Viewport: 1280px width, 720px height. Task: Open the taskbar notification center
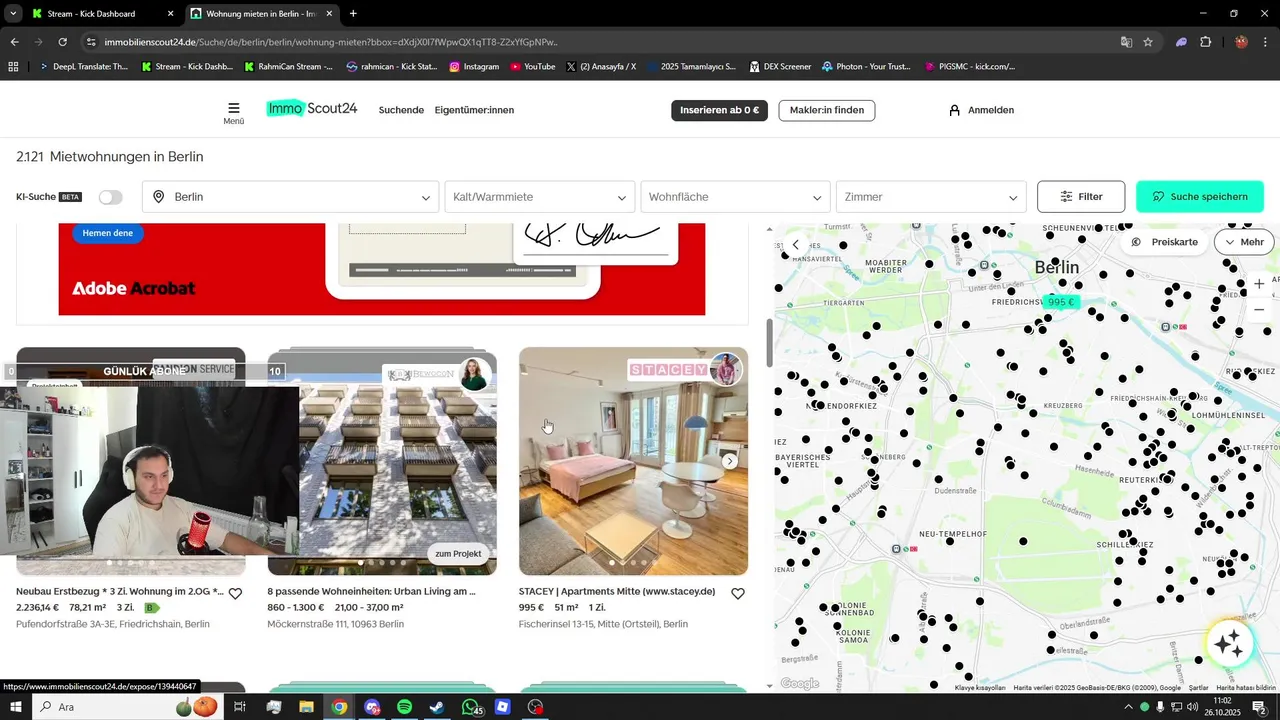click(1260, 707)
